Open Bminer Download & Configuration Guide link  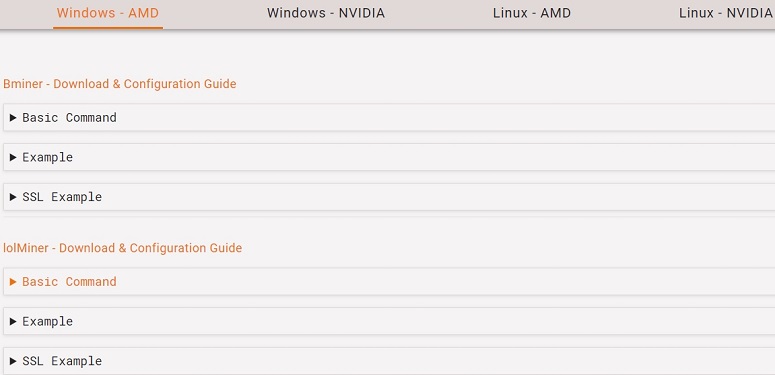point(120,84)
